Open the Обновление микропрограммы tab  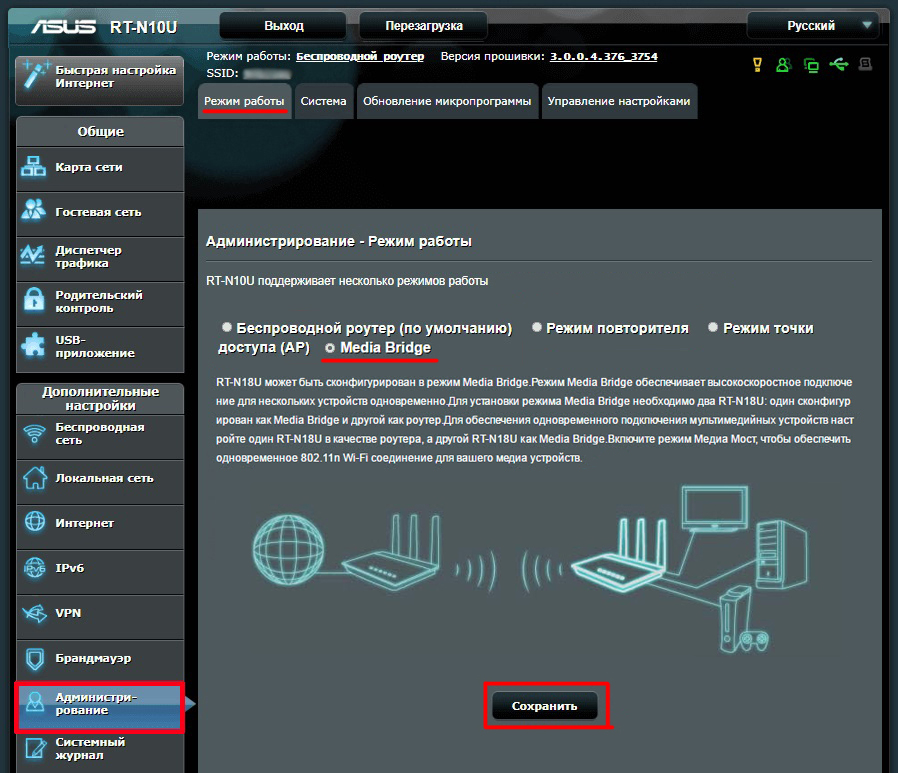447,101
